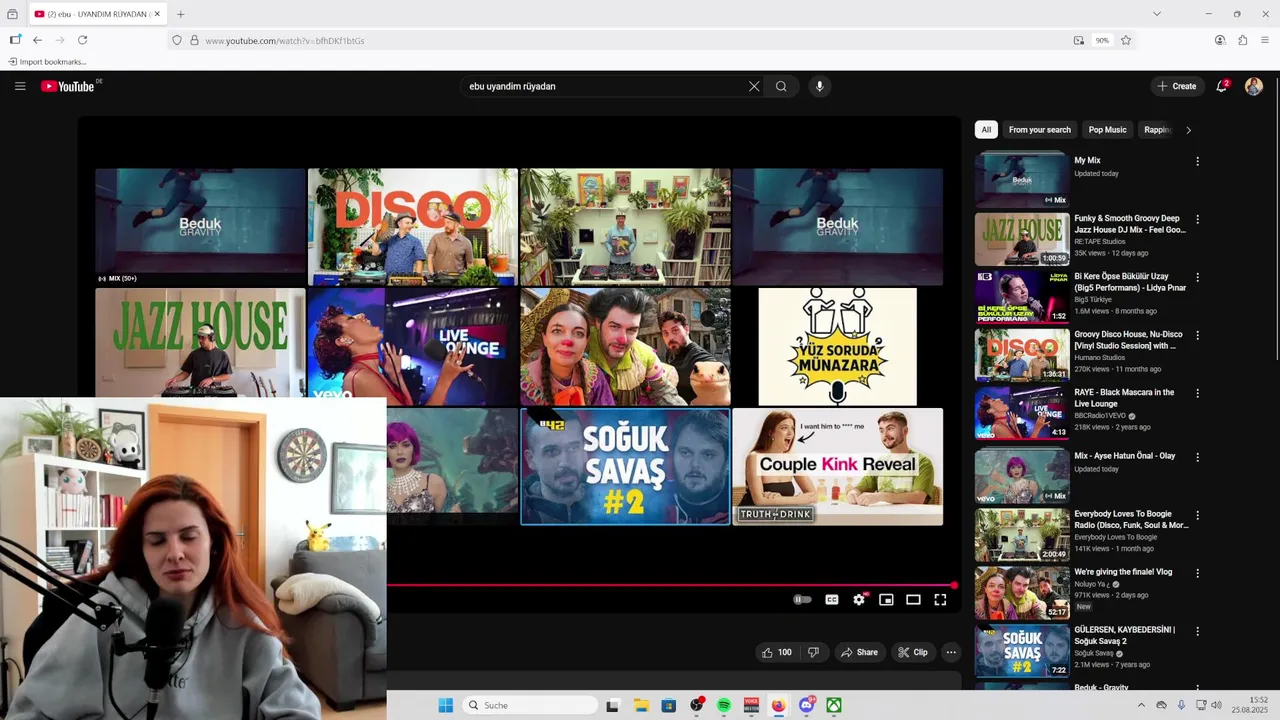Toggle subtitles with the CC button
This screenshot has width=1280, height=720.
point(831,599)
